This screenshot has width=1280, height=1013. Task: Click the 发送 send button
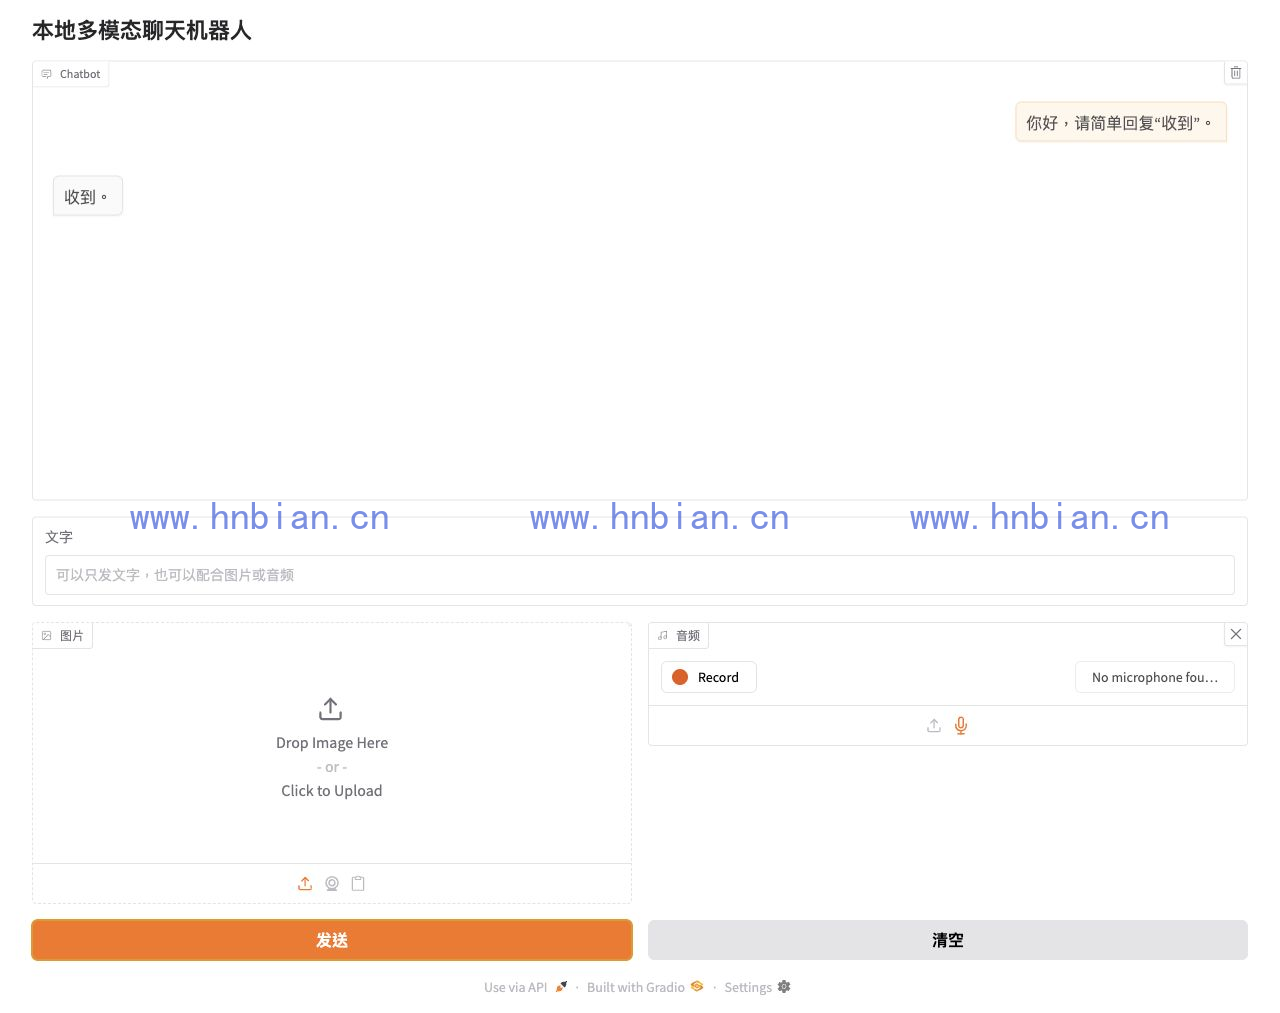tap(332, 940)
